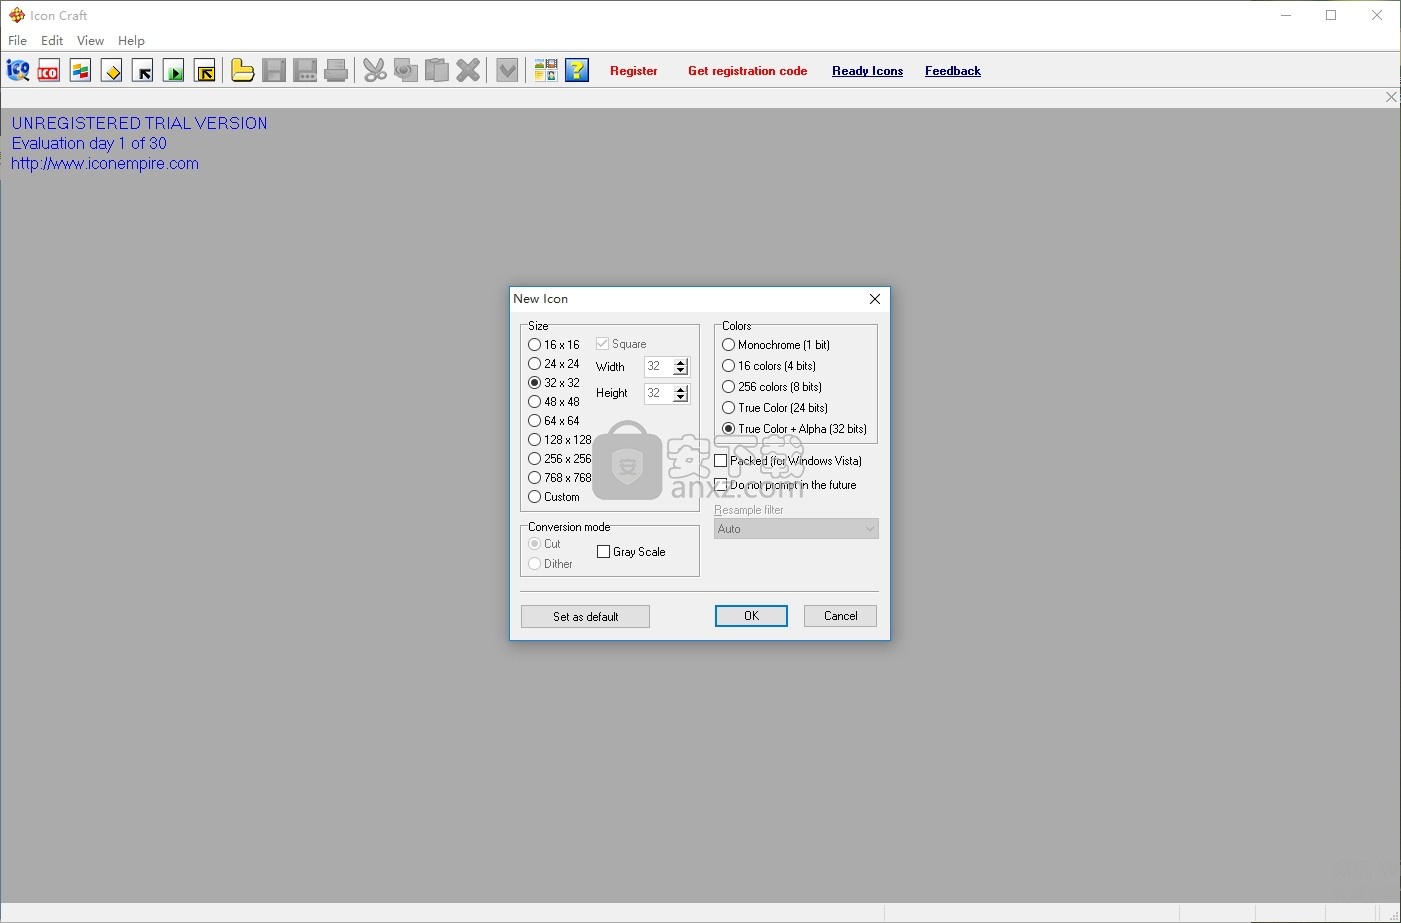
Task: Click the green play-arrow toolbar icon
Action: 174,70
